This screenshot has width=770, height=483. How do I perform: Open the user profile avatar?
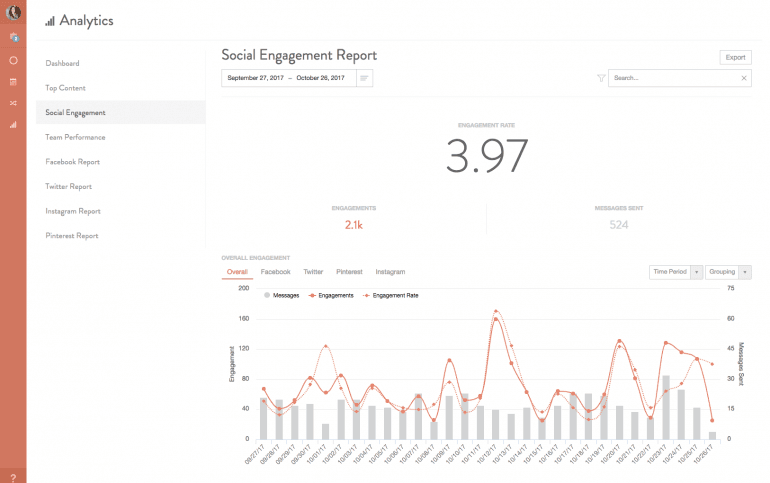point(13,13)
